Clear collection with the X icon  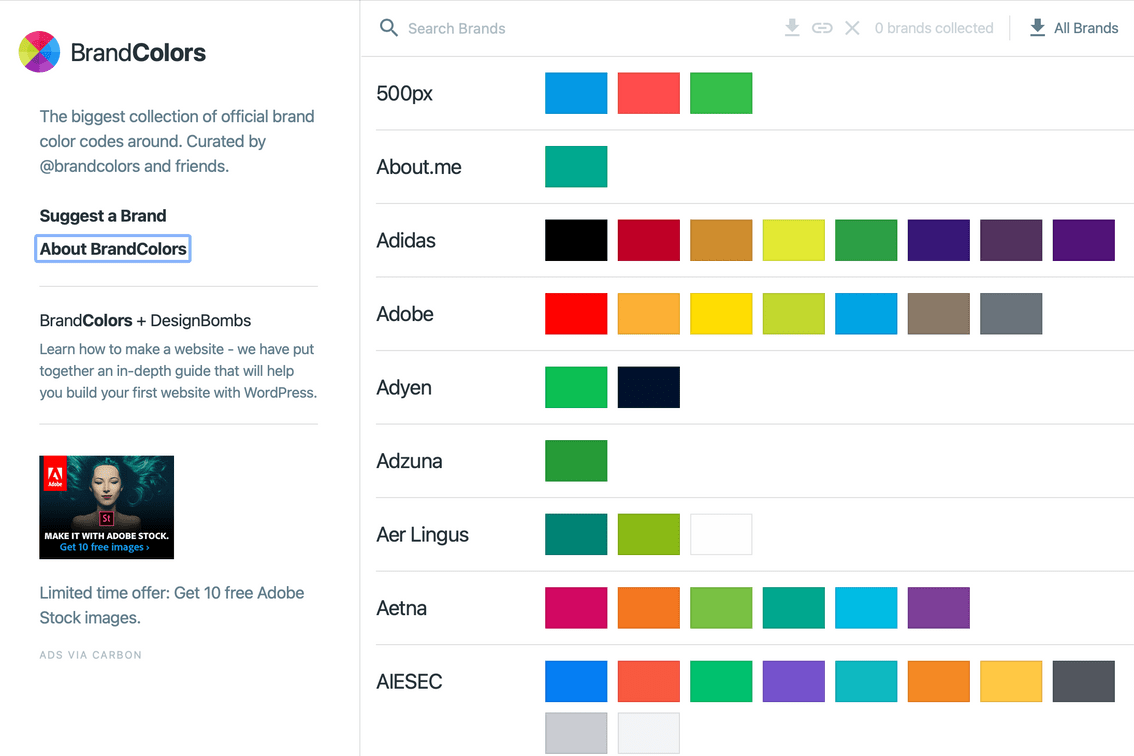pos(853,28)
